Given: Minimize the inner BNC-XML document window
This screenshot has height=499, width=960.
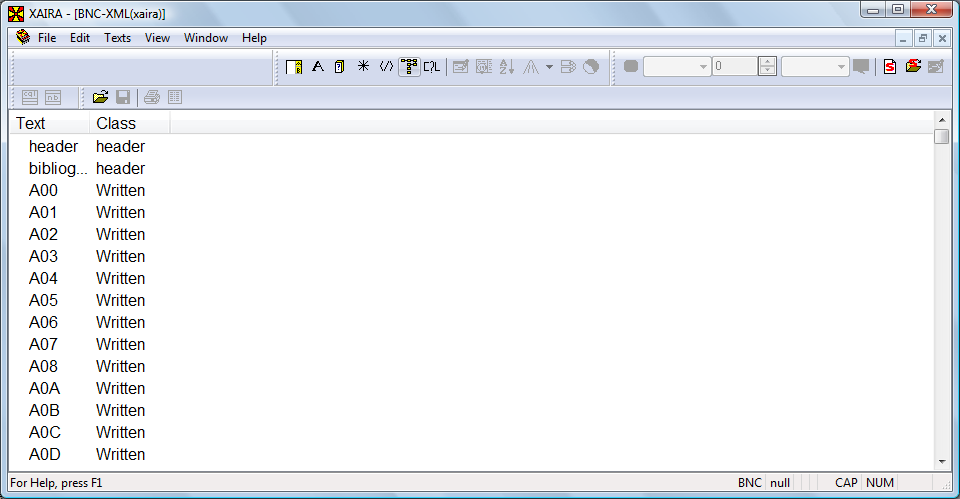Looking at the screenshot, I should (903, 38).
